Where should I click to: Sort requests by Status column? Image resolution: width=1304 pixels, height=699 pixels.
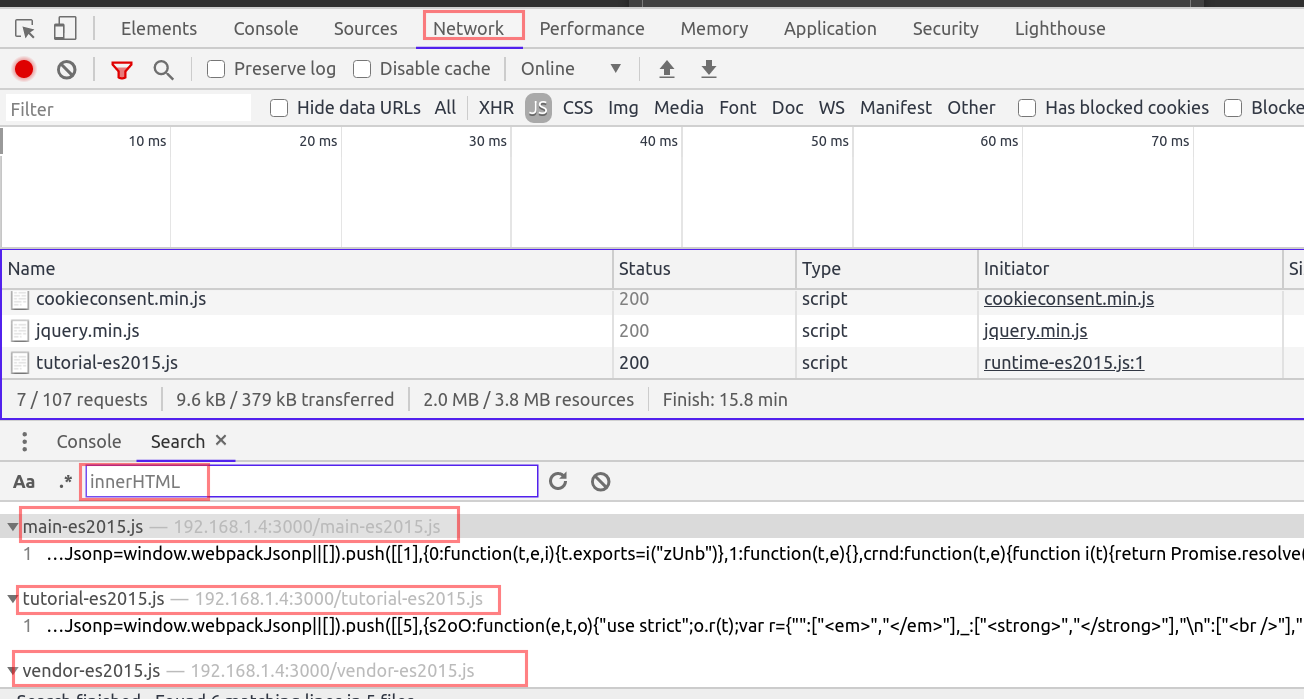[704, 268]
